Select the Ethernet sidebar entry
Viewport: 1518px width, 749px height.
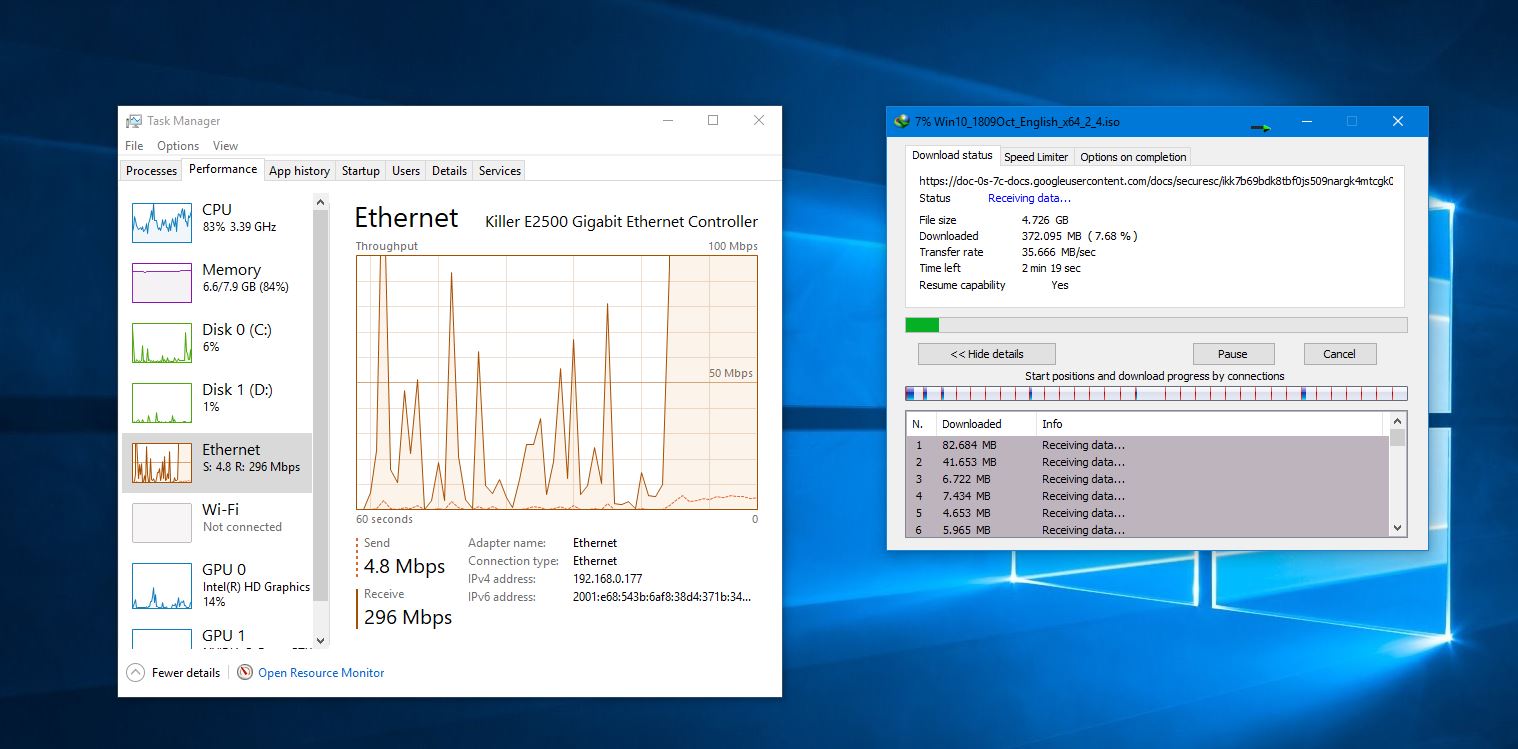click(x=217, y=463)
